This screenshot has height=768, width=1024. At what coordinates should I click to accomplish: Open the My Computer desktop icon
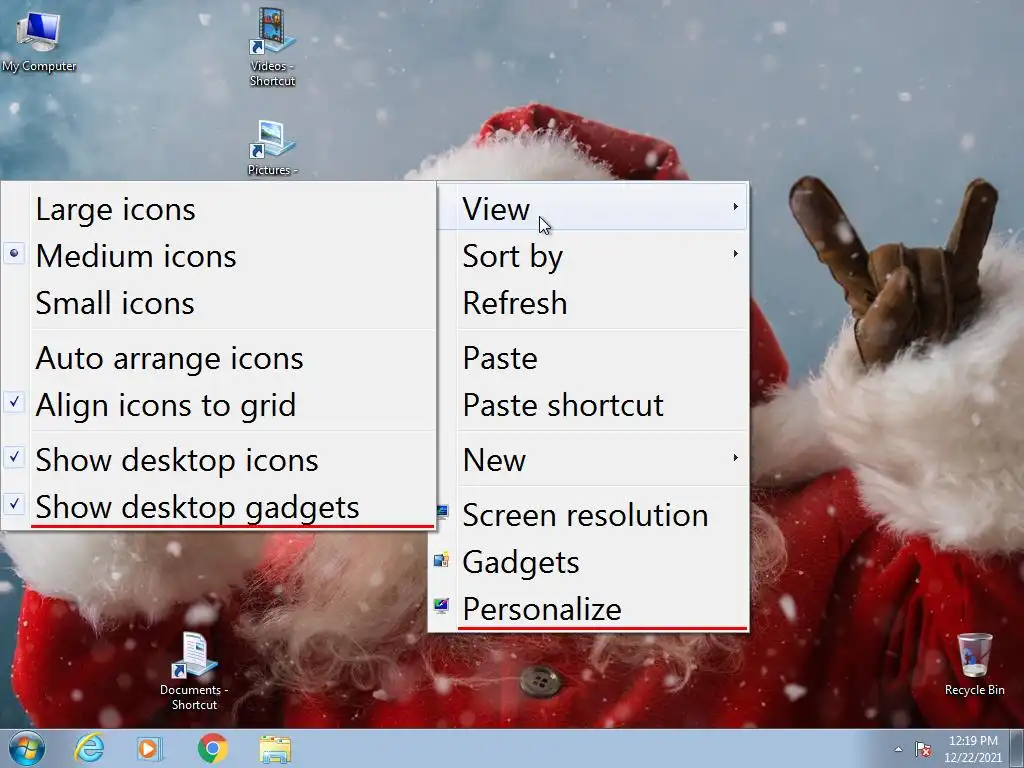(x=39, y=40)
